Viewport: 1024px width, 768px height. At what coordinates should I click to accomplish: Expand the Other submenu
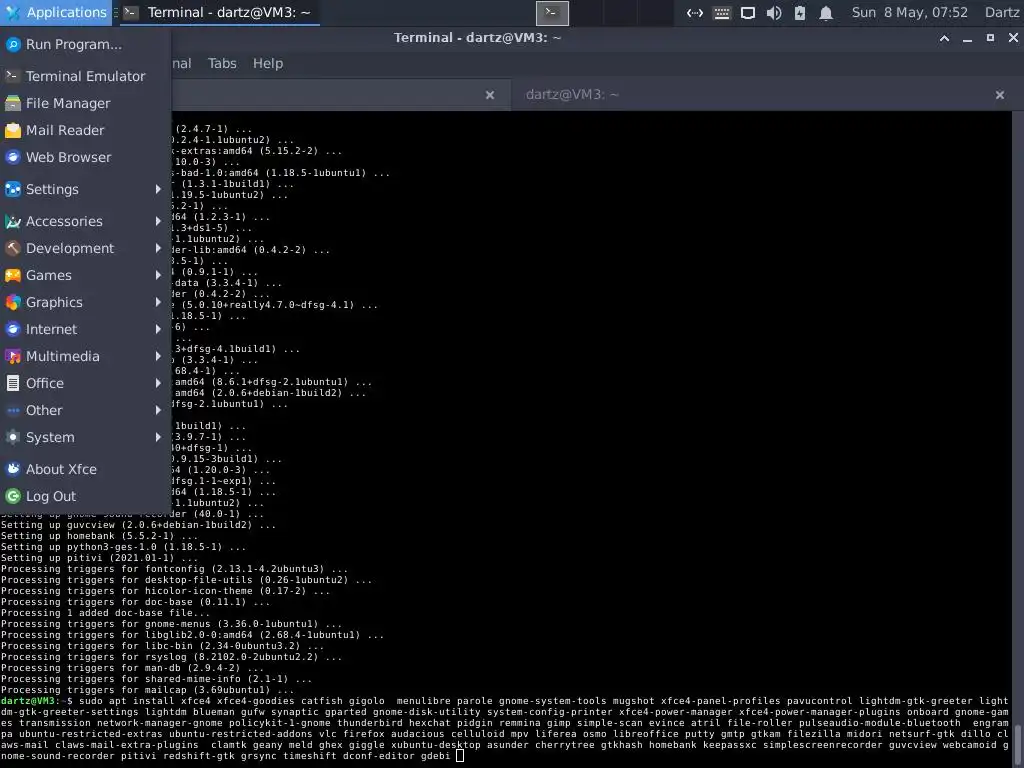86,410
